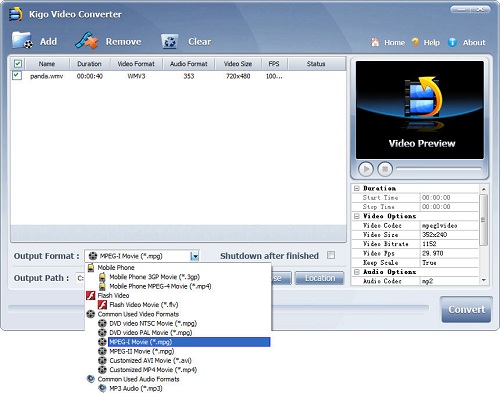
Task: Click the Help question mark icon
Action: (415, 42)
